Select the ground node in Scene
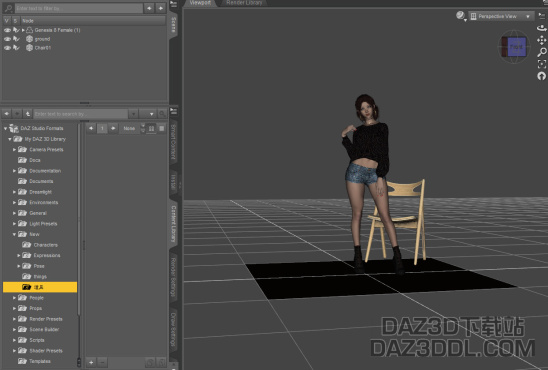 coord(42,39)
